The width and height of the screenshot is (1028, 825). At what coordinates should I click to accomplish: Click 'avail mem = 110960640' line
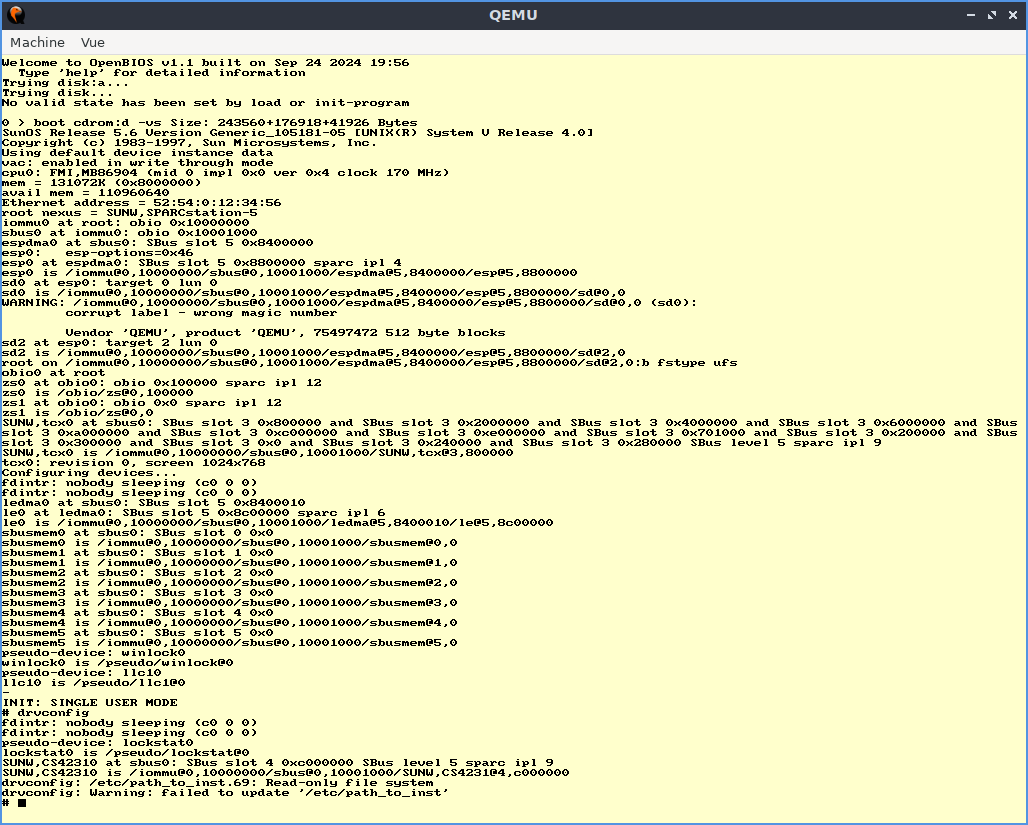click(85, 193)
